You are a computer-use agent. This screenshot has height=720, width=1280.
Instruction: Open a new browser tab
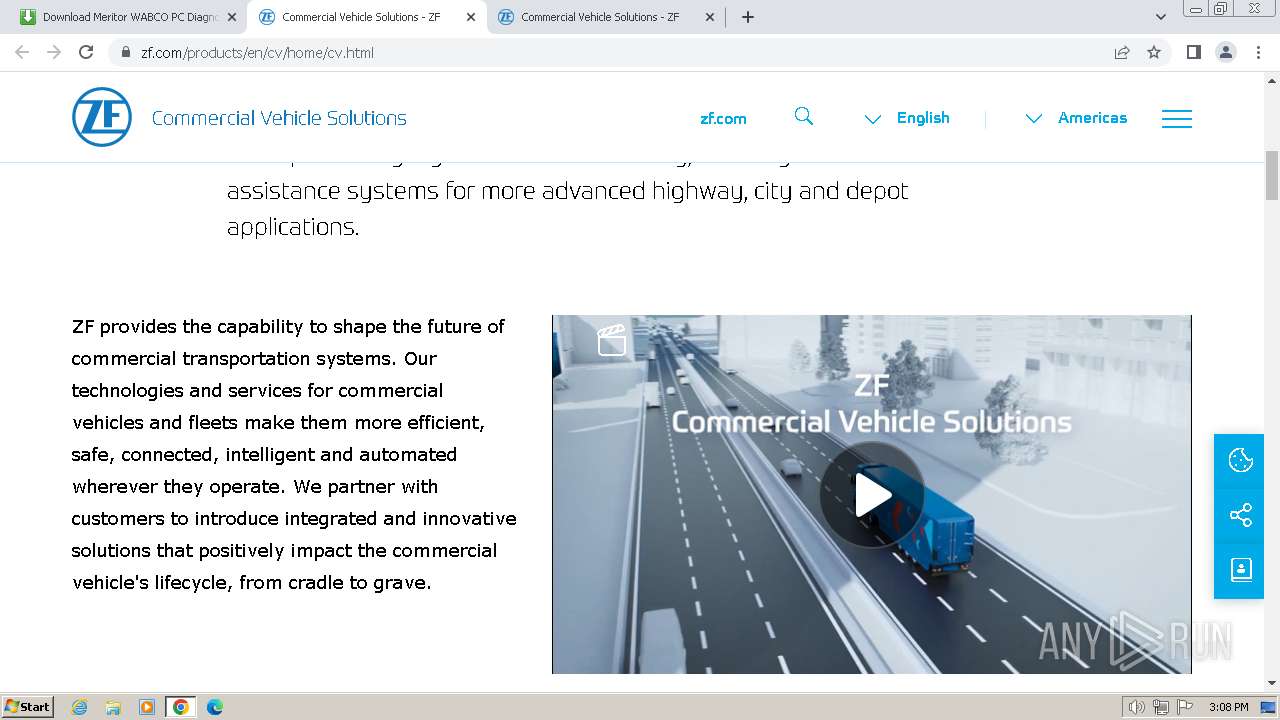pyautogui.click(x=748, y=17)
